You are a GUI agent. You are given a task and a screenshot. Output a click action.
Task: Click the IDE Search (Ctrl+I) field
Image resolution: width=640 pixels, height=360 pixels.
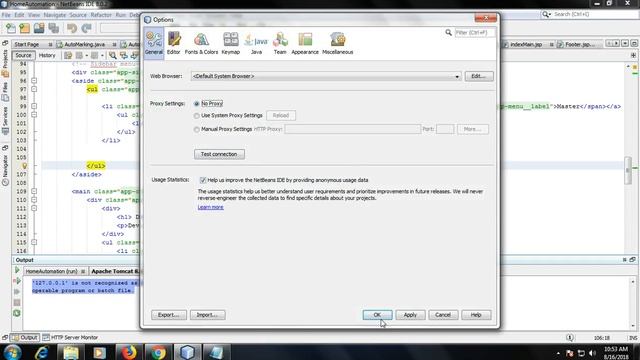tap(594, 14)
